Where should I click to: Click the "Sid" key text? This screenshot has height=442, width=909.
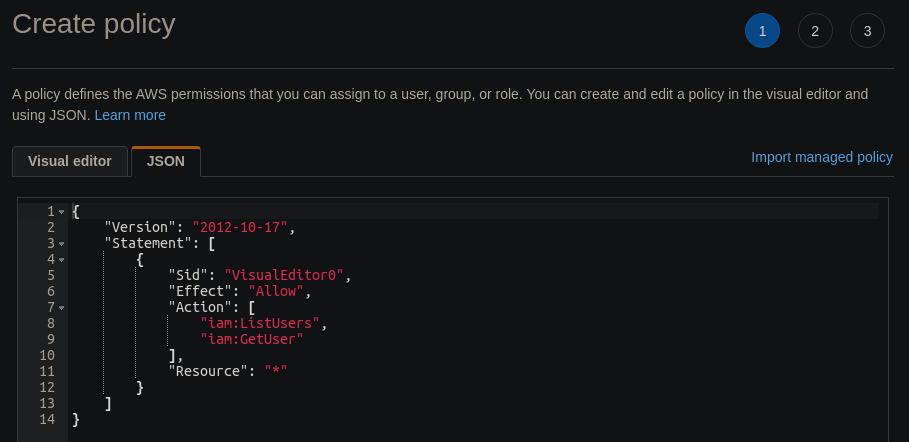coord(188,275)
